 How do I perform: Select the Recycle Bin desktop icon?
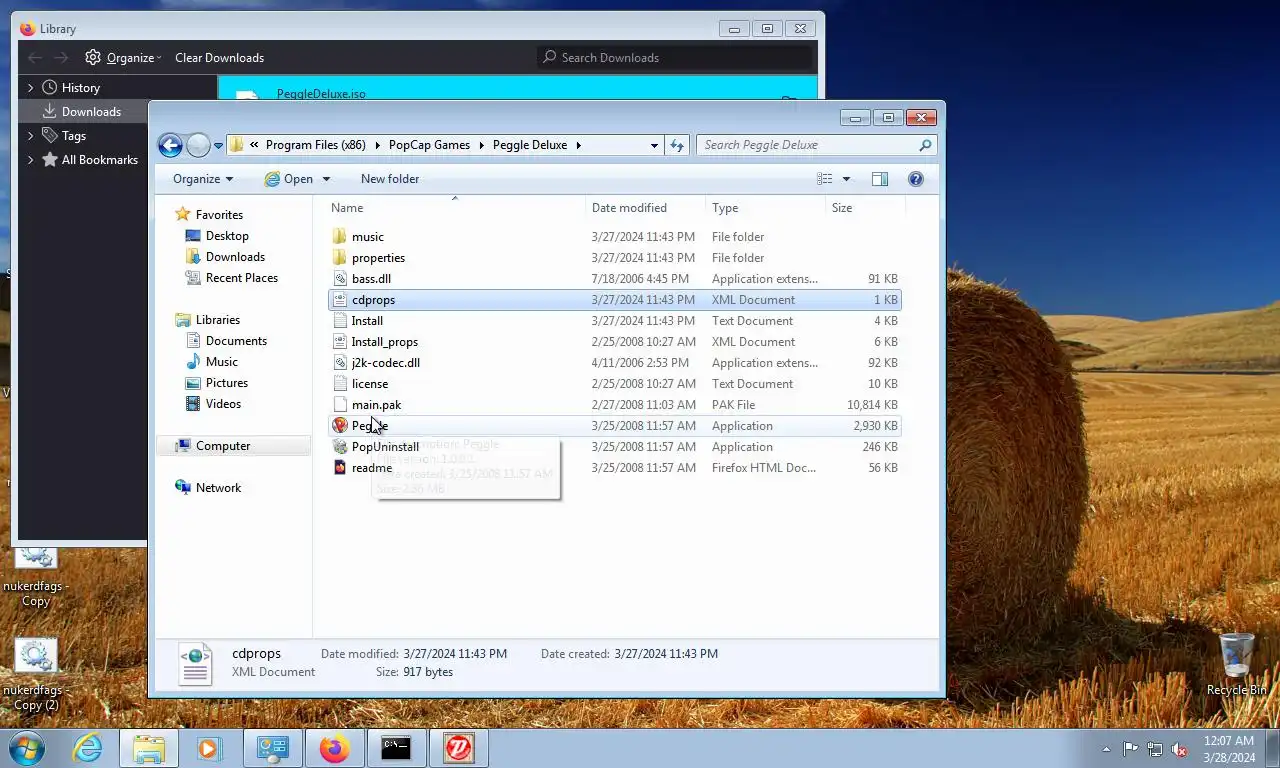pyautogui.click(x=1236, y=664)
